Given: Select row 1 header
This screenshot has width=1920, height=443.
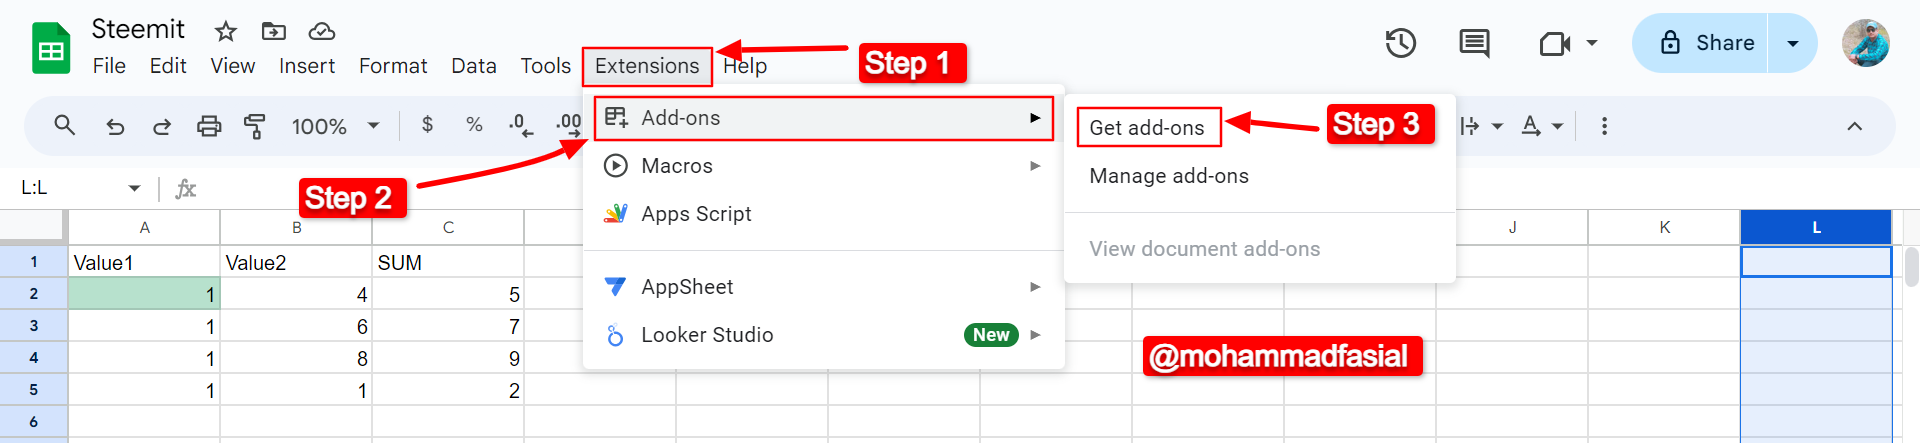Looking at the screenshot, I should coord(33,262).
